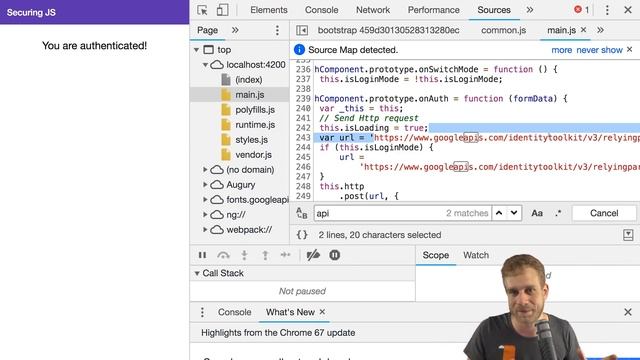Open the Elements panel tab
The image size is (640, 360).
coord(269,10)
